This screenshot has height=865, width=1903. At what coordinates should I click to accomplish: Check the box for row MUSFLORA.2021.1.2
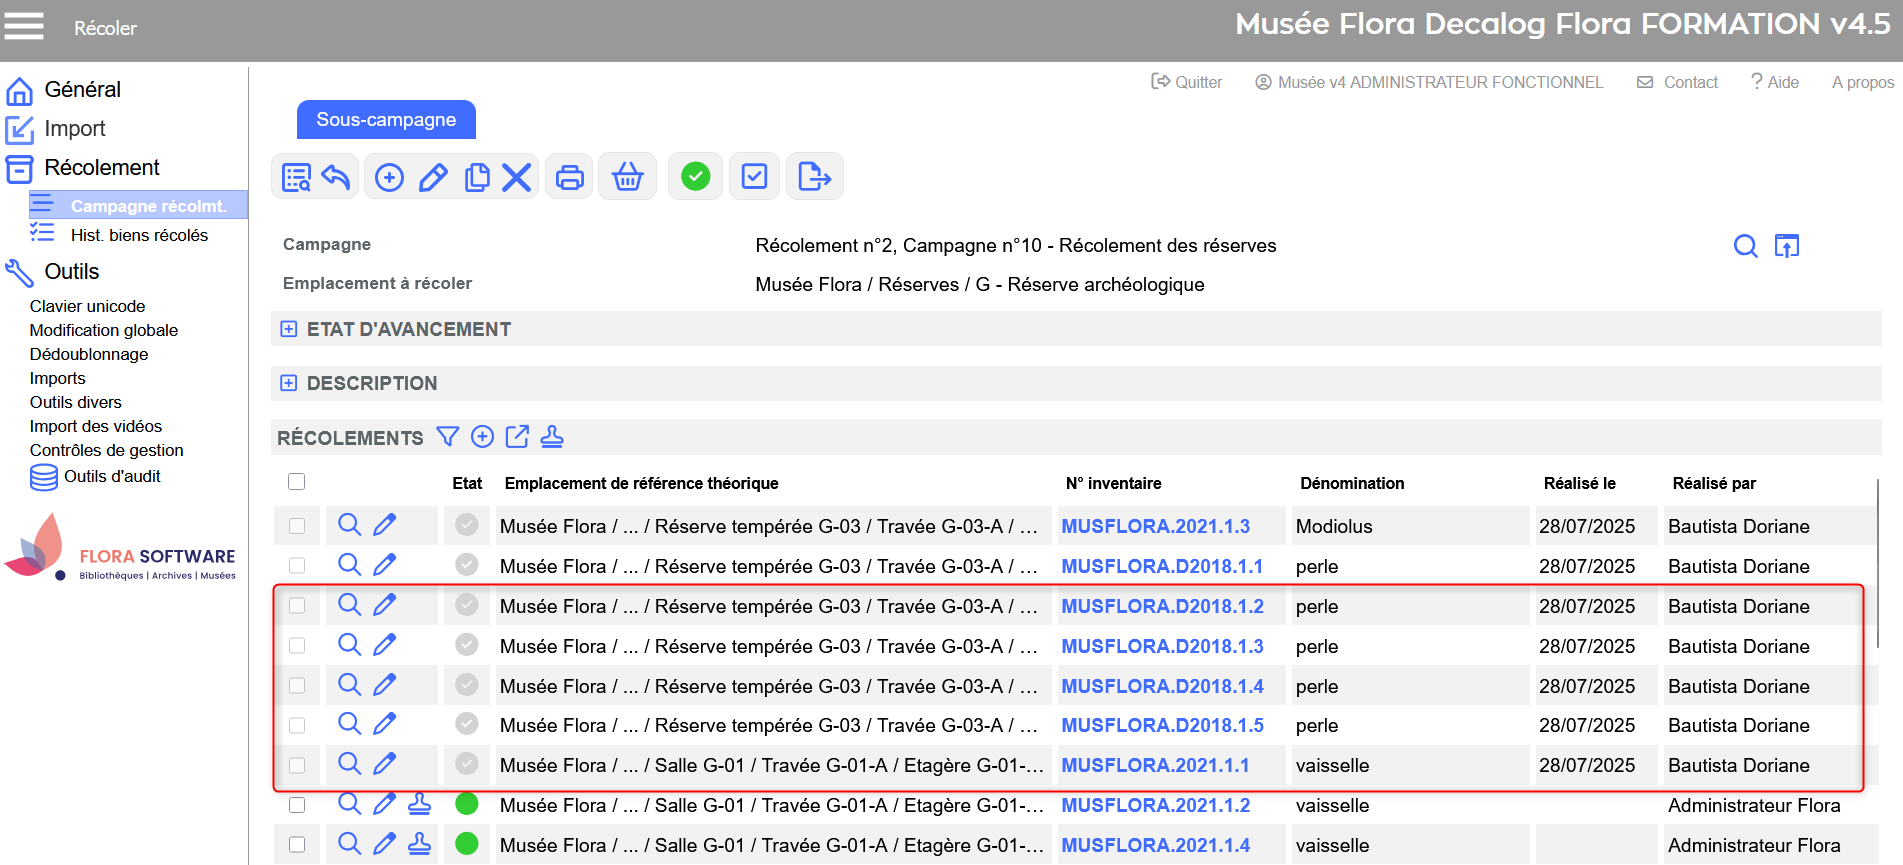[x=296, y=805]
